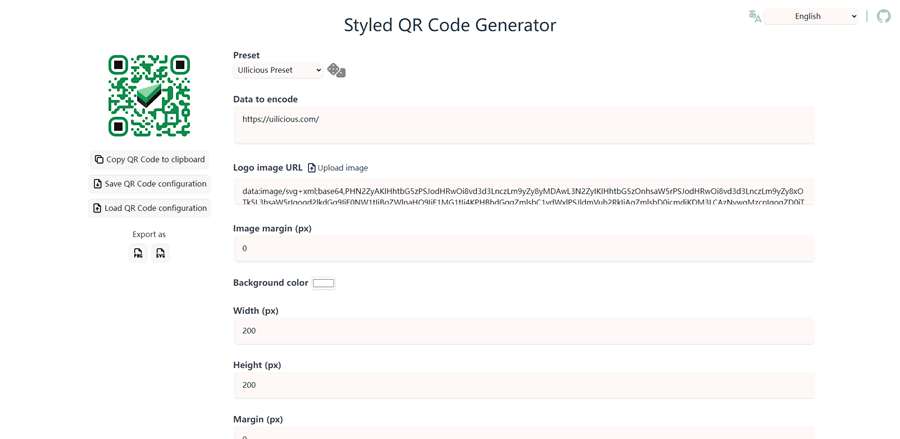
Task: Export the QR code as SVG
Action: 160,253
